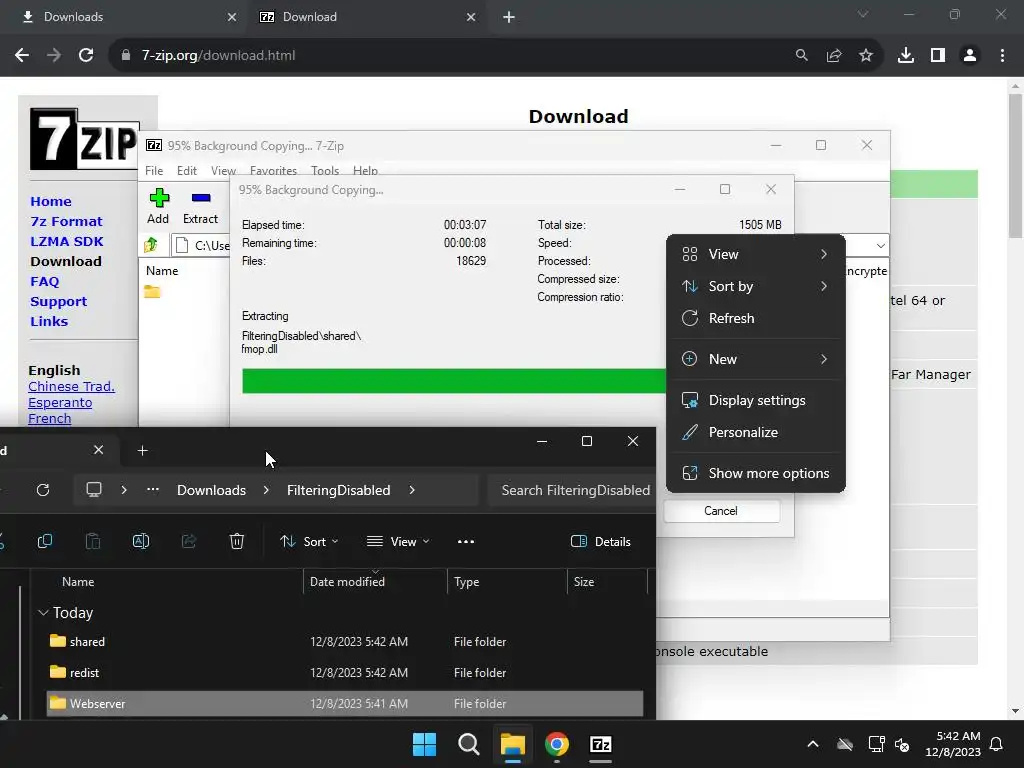The height and width of the screenshot is (768, 1024).
Task: Open the Explorer View dropdown
Action: [x=398, y=541]
